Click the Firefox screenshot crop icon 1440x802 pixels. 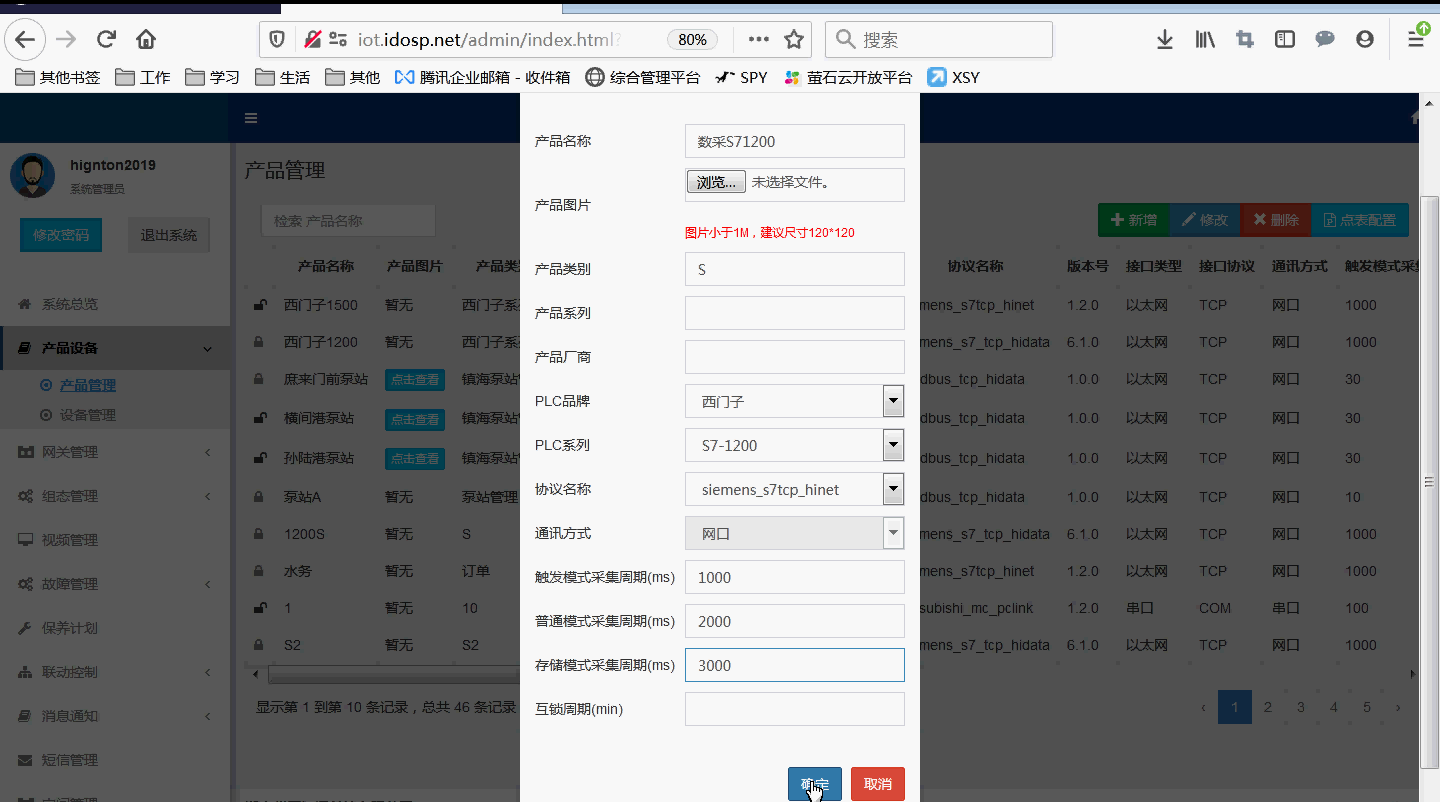point(1244,39)
